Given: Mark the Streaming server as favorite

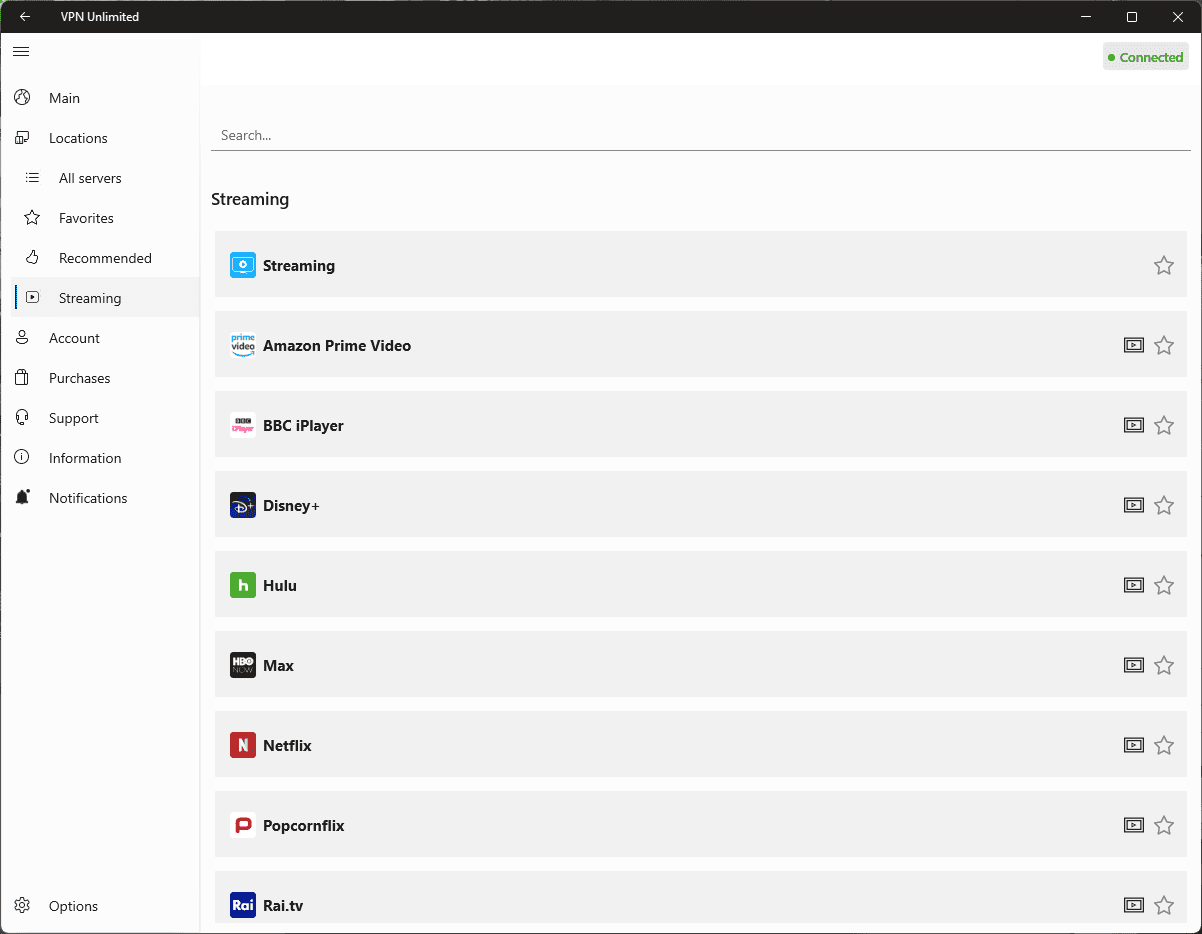Looking at the screenshot, I should (1164, 265).
